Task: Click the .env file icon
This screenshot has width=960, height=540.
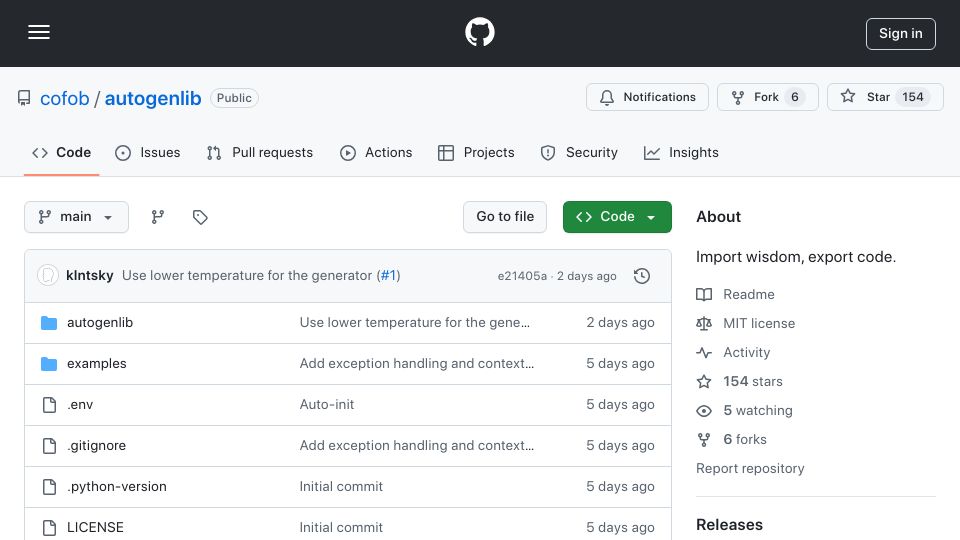Action: point(49,405)
